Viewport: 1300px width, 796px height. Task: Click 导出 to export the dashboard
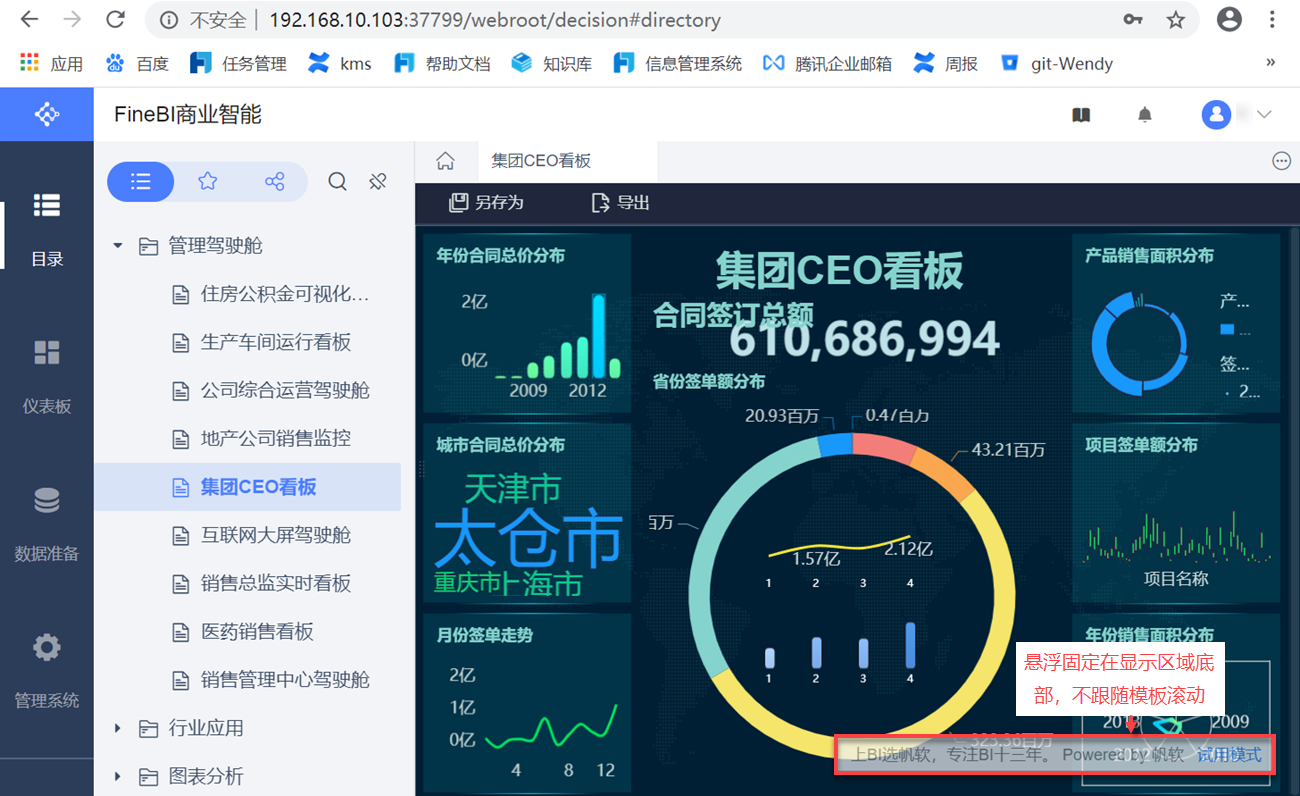point(621,203)
